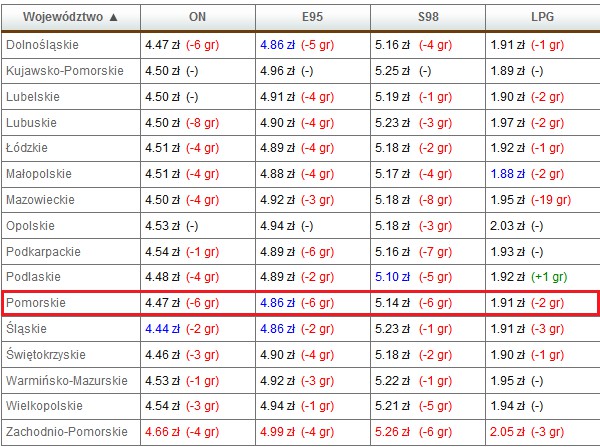Click Podlaskie LPG change (+1 gr)
600x447 pixels.
point(552,277)
